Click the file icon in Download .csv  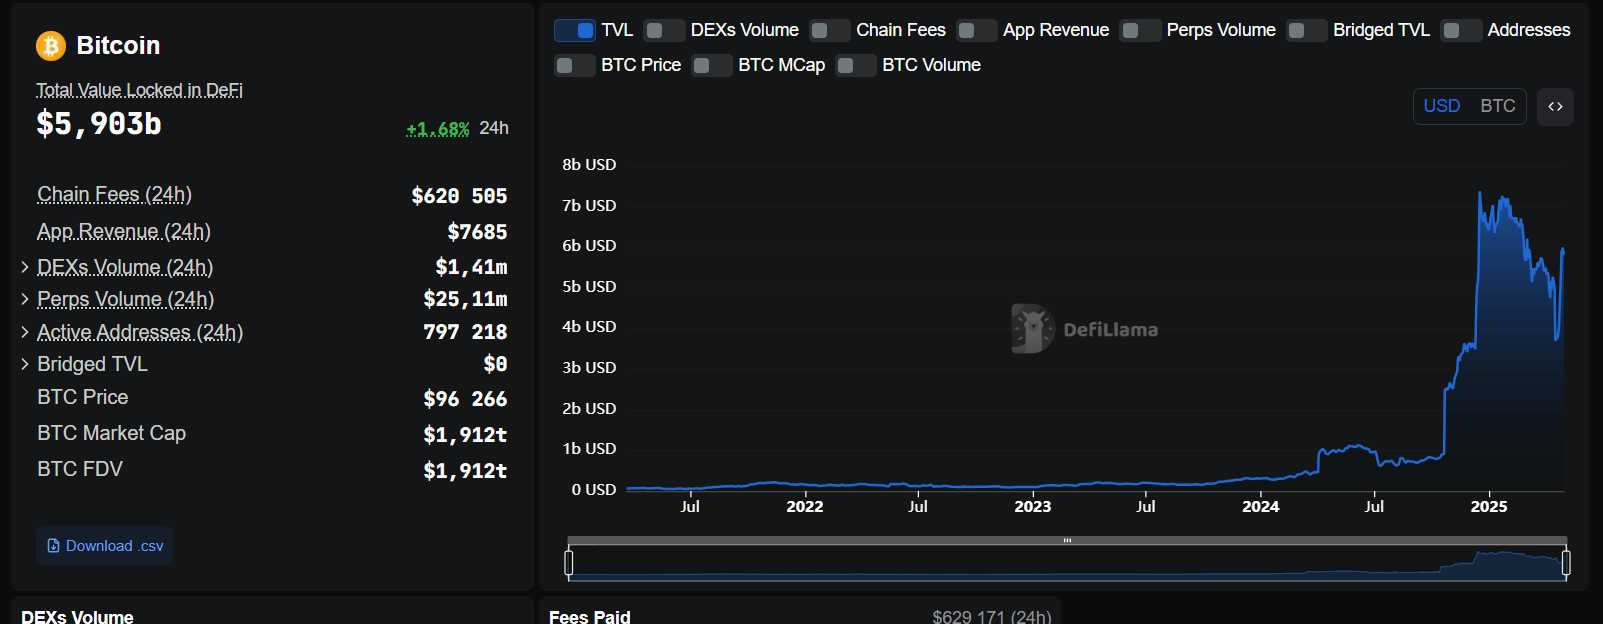click(x=53, y=546)
